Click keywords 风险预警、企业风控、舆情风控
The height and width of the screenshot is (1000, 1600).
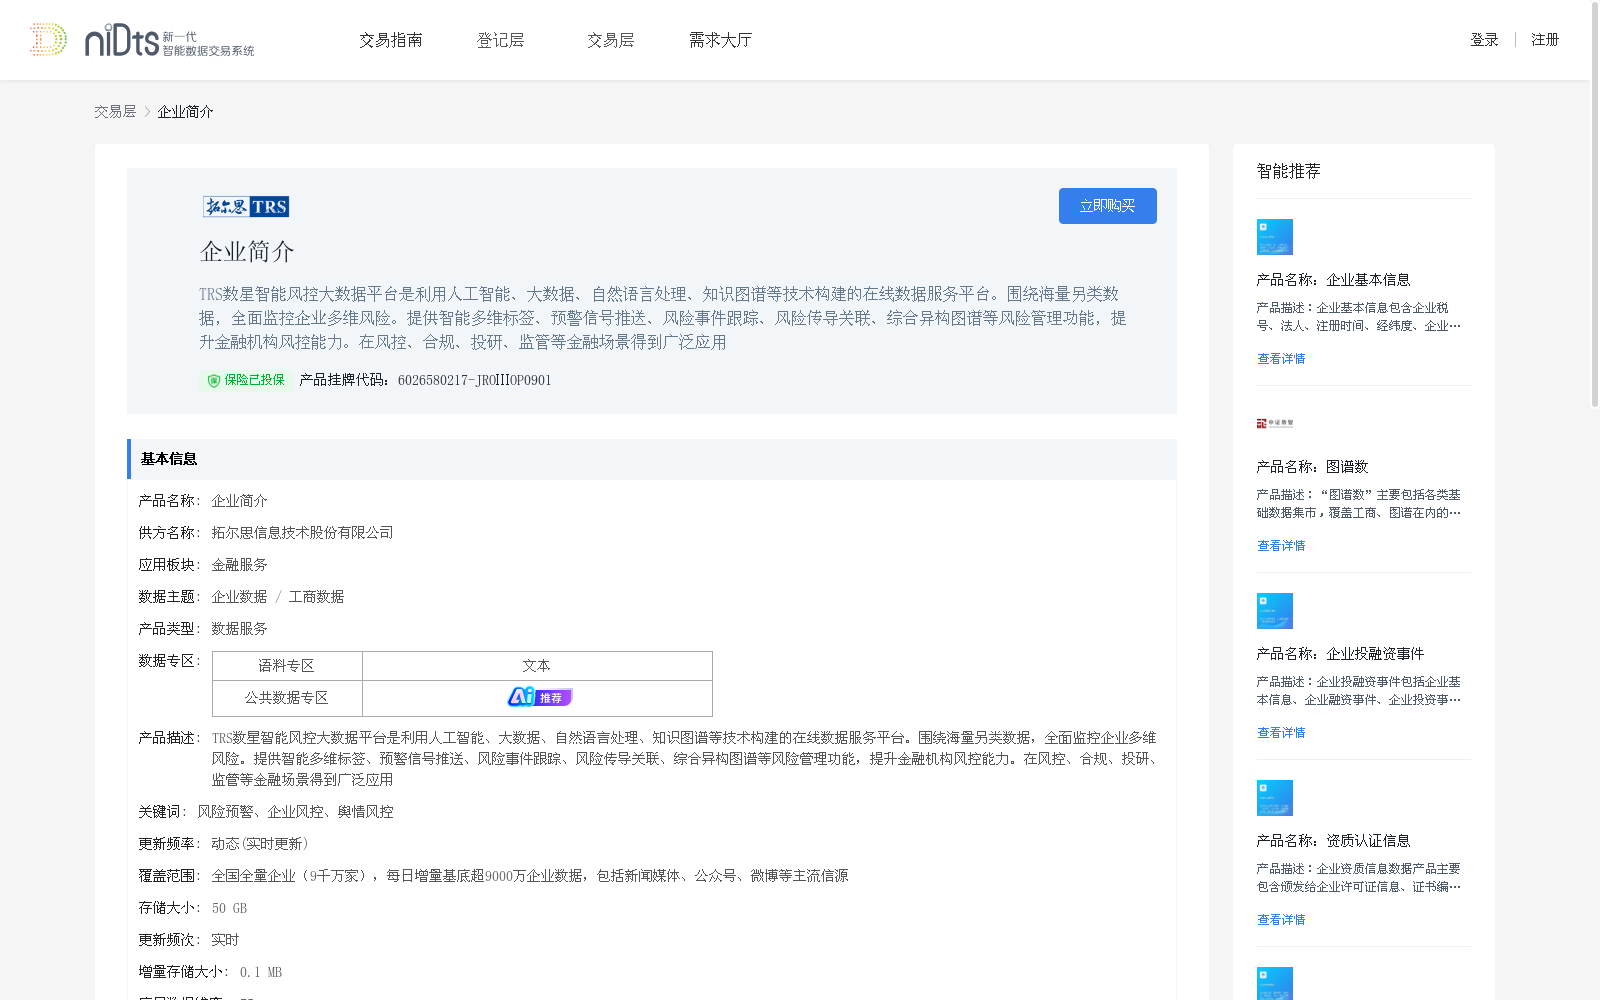(x=295, y=812)
